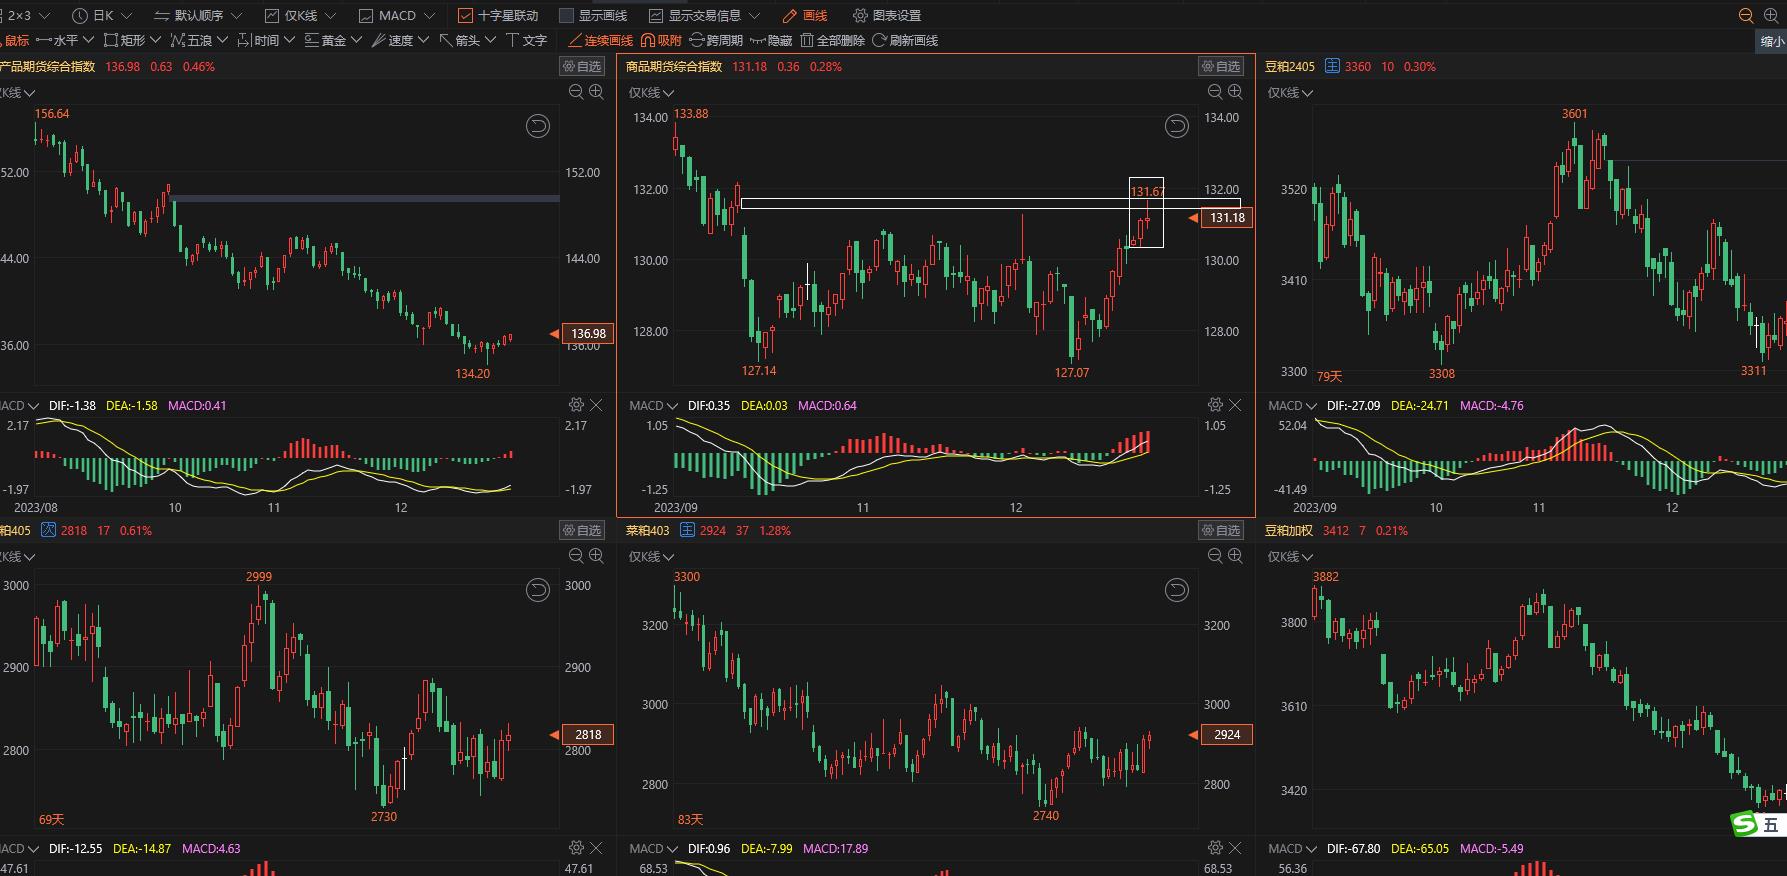Uncheck the 十字星联动 checkbox
Viewport: 1787px width, 876px height.
(x=465, y=16)
